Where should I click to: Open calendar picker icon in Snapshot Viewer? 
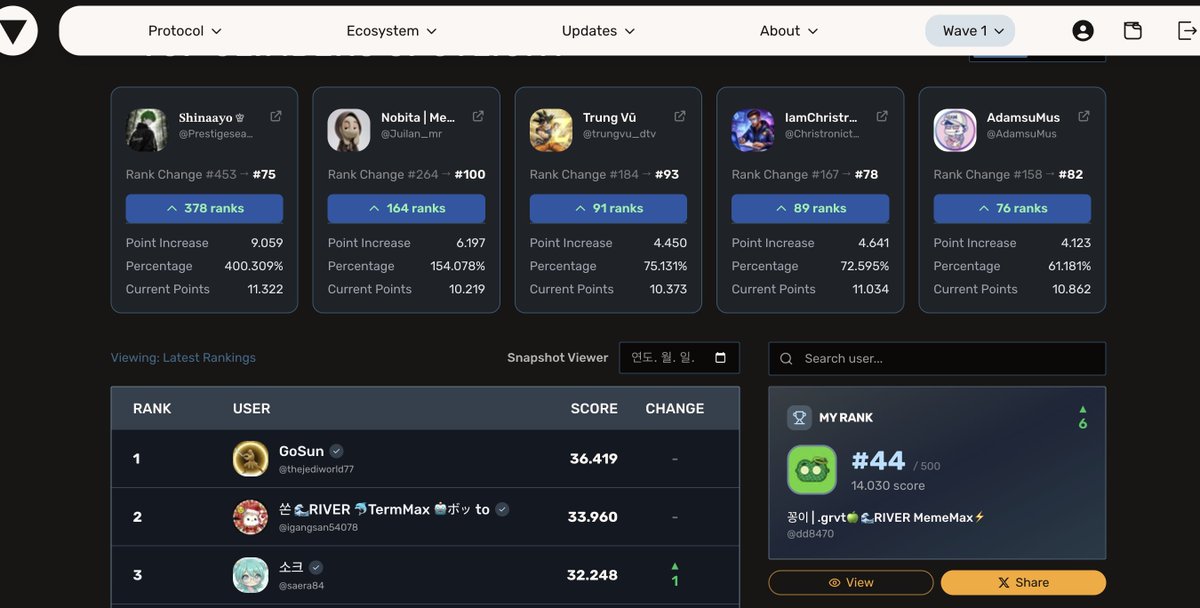[720, 358]
